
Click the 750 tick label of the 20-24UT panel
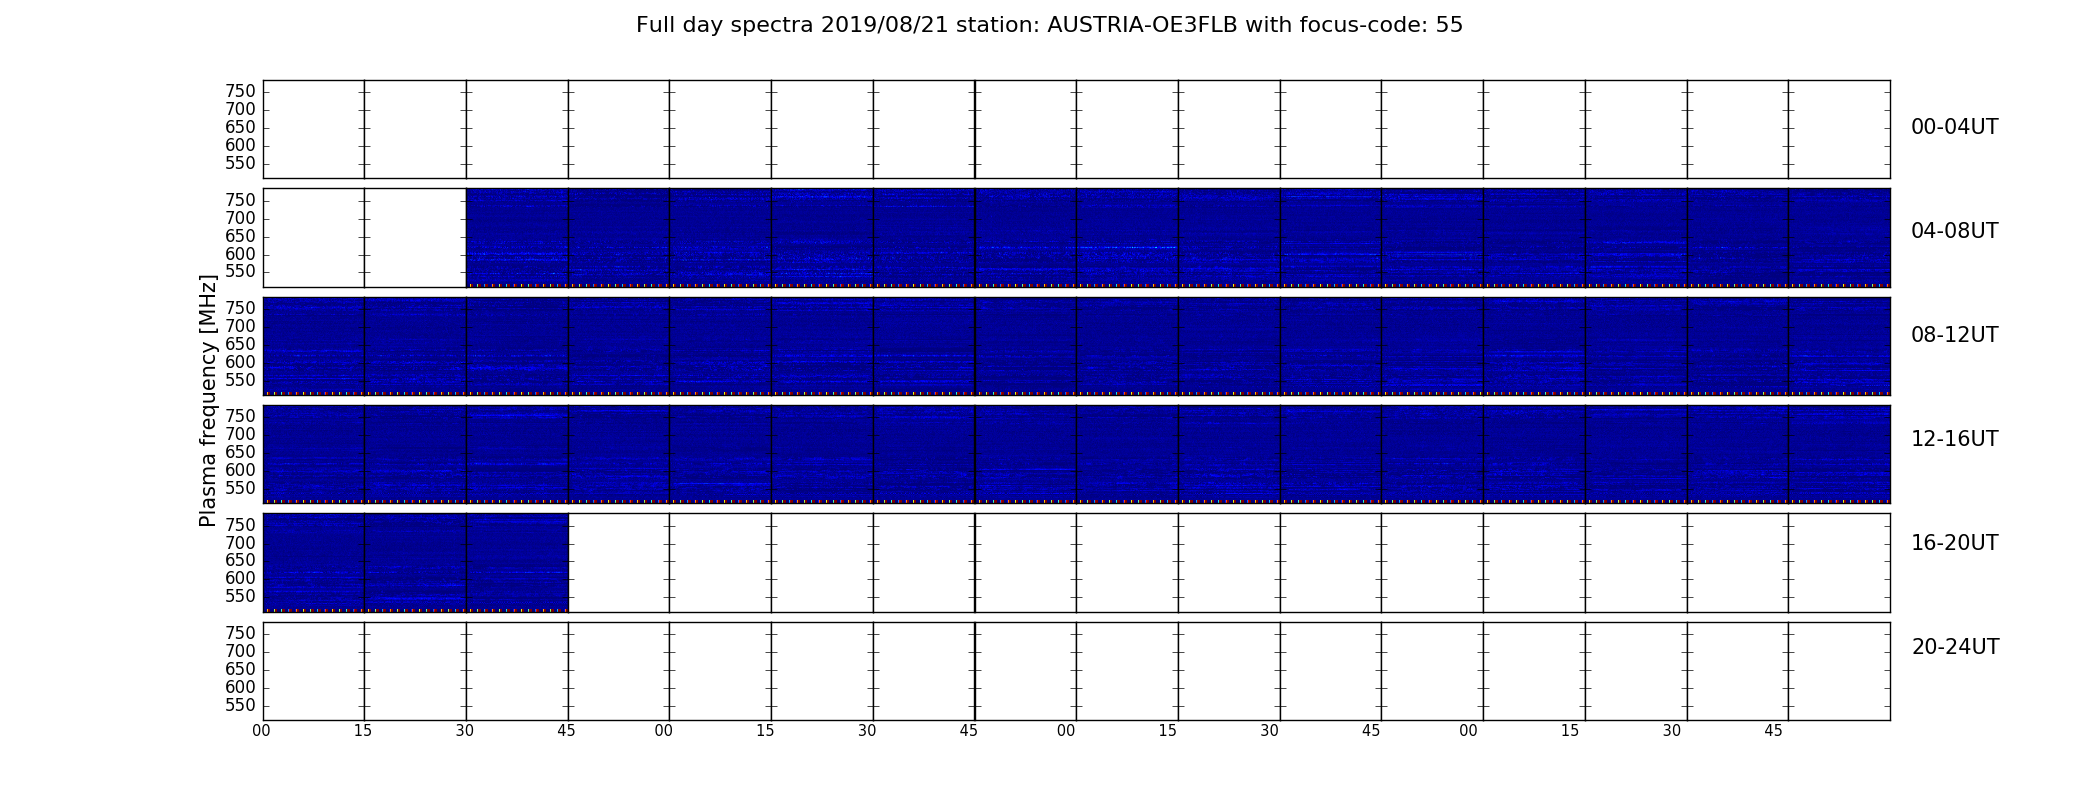point(240,634)
